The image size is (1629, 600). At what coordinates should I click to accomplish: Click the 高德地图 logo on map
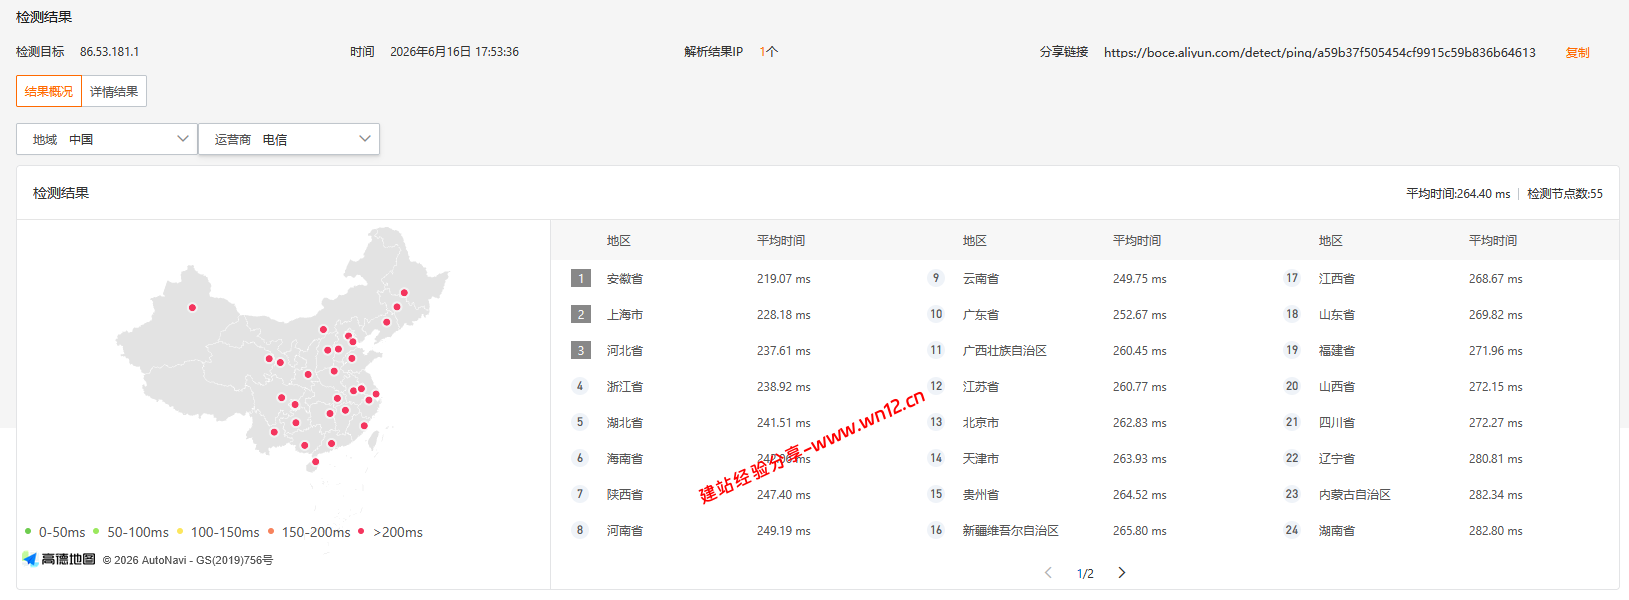coord(59,559)
